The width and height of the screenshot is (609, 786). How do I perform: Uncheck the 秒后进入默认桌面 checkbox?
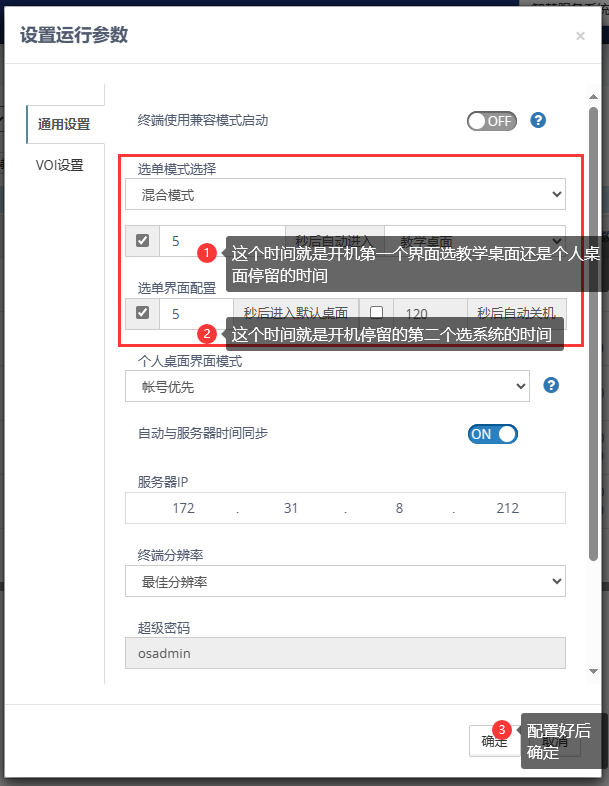[142, 313]
